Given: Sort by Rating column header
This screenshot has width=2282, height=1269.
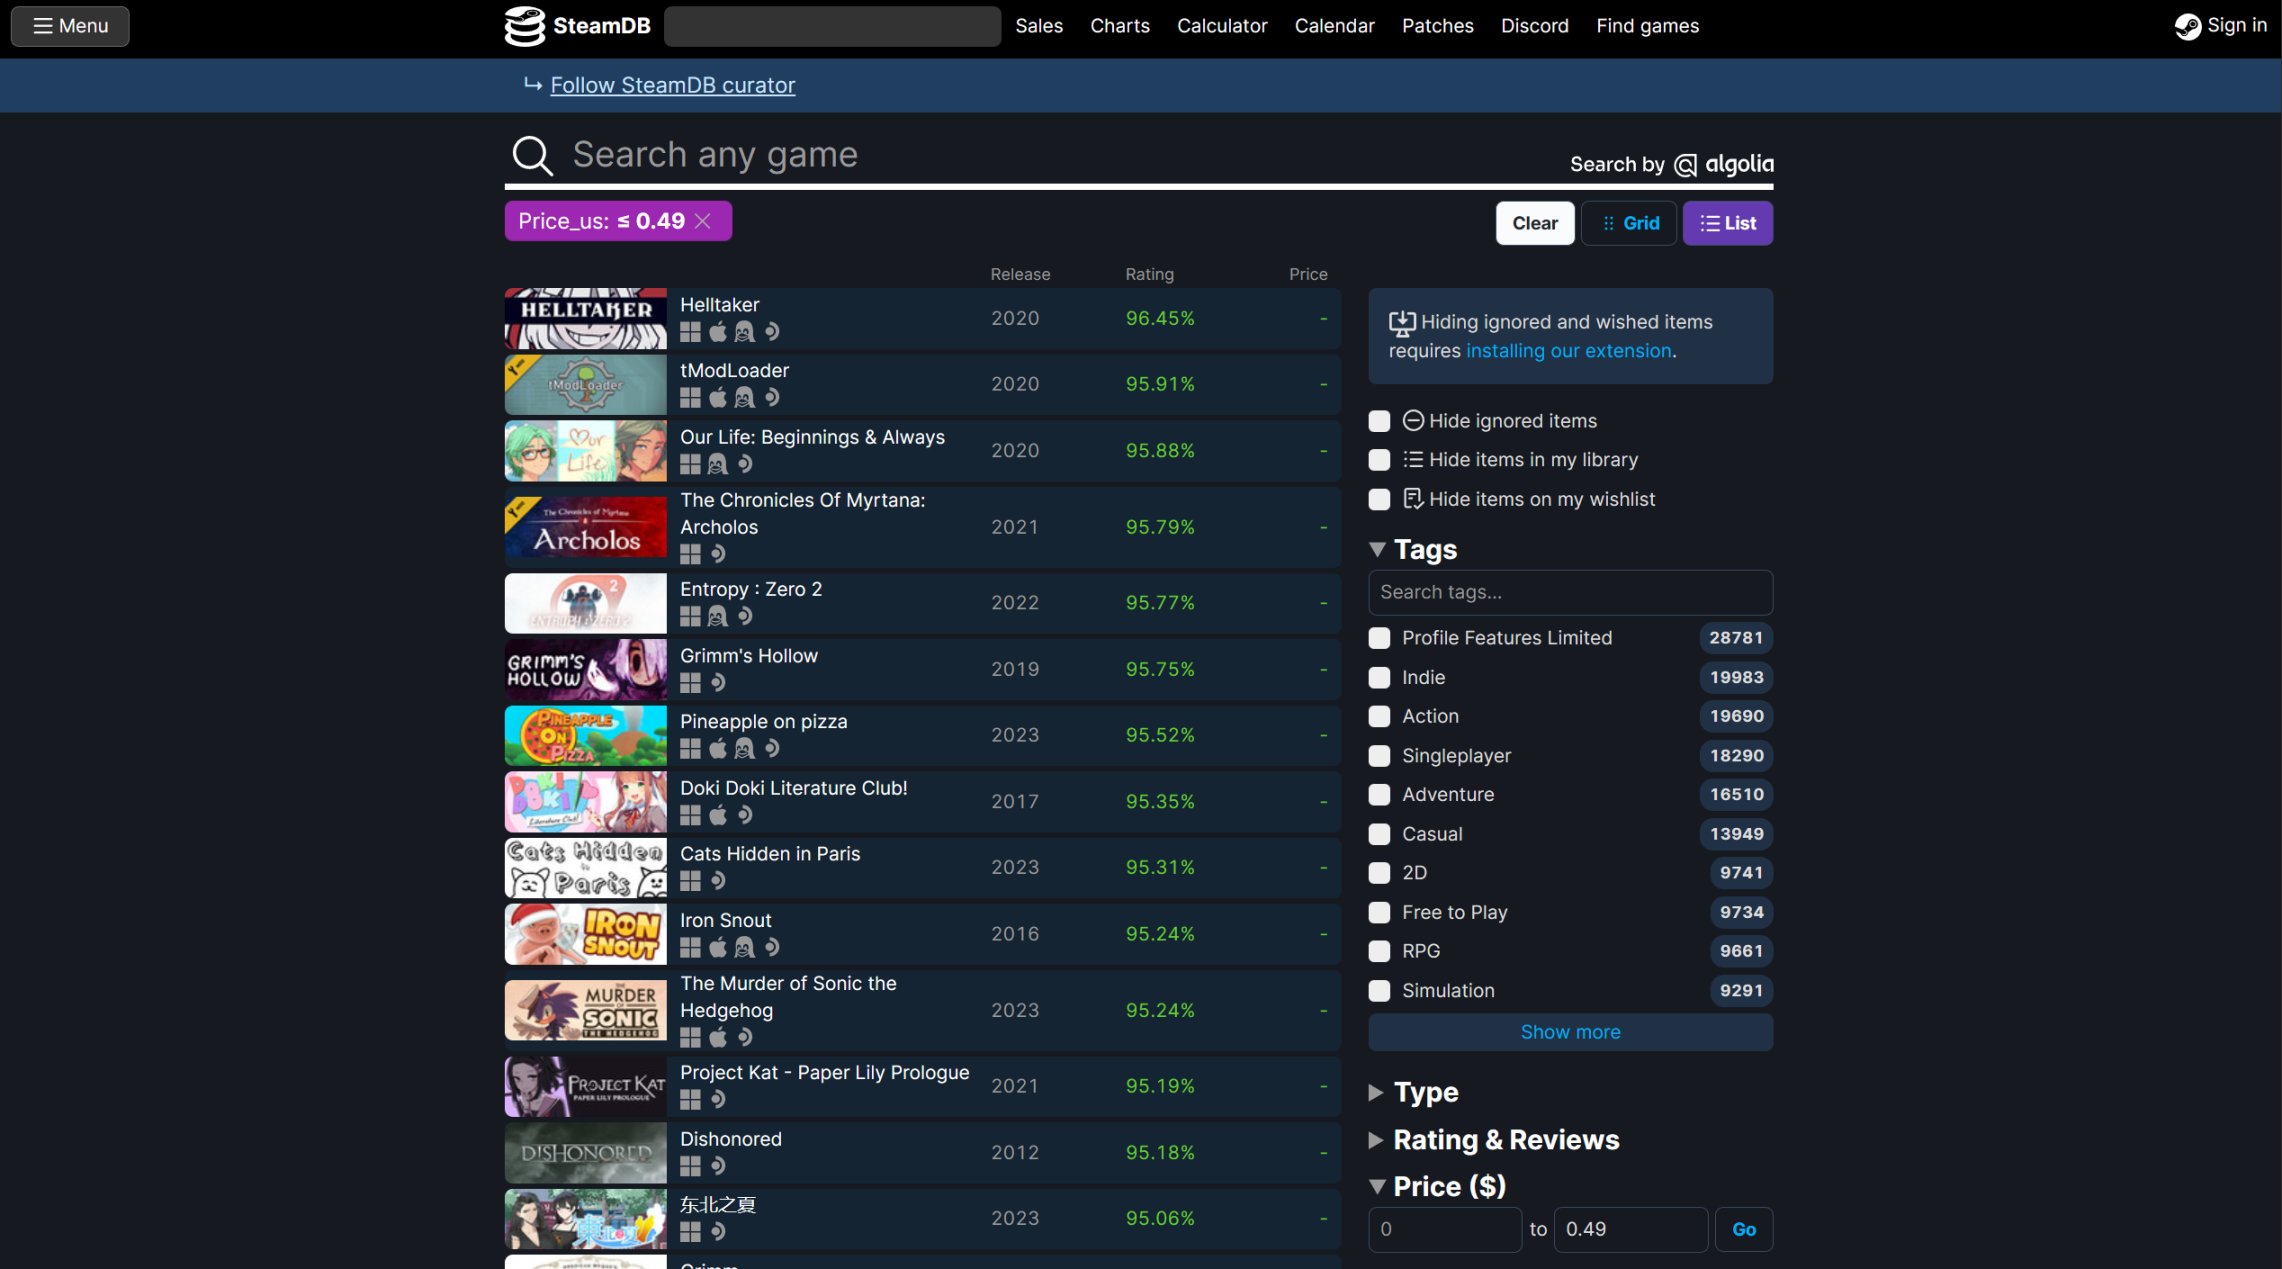Looking at the screenshot, I should (1149, 274).
